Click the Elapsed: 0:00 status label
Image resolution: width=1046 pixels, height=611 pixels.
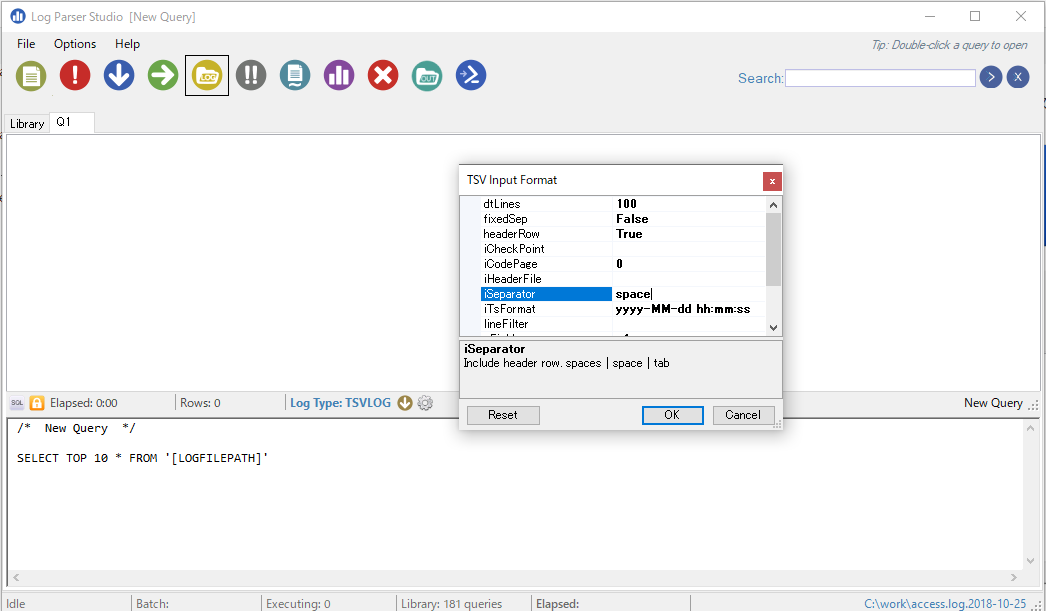click(83, 403)
